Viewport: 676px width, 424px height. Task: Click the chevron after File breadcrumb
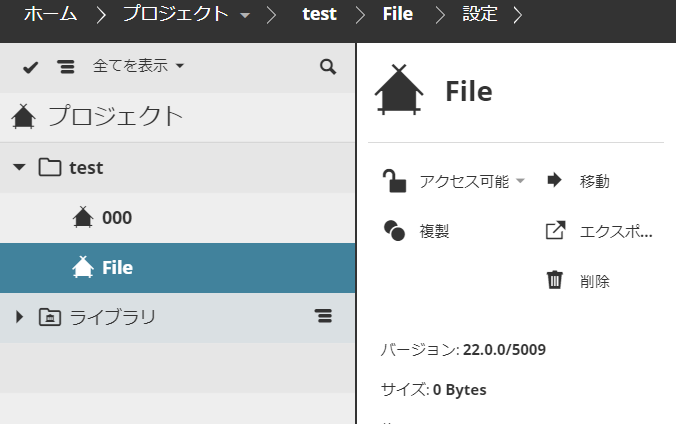pos(440,15)
